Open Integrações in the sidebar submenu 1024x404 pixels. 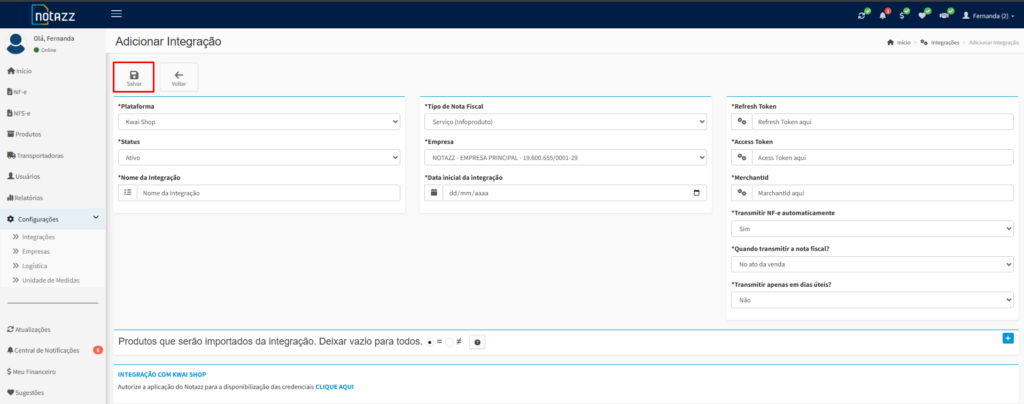point(39,237)
